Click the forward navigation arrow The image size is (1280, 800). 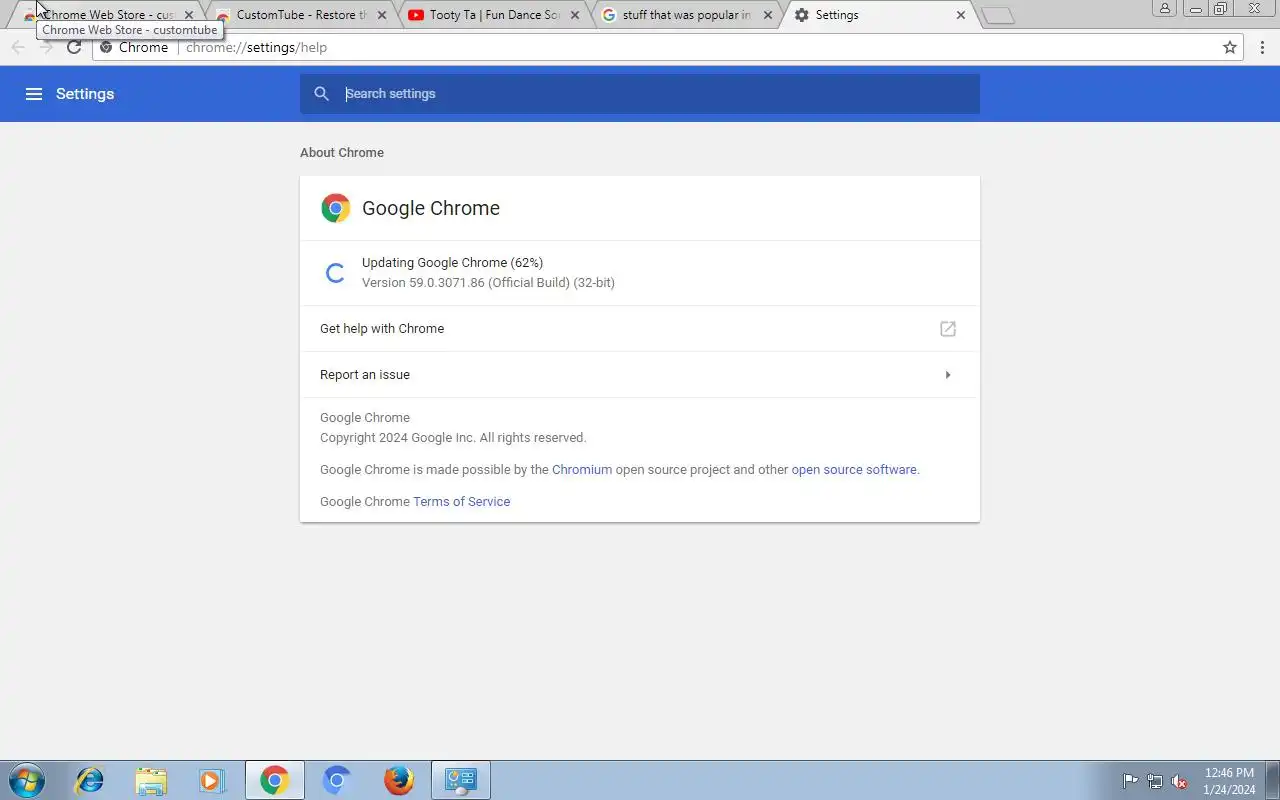pyautogui.click(x=46, y=47)
